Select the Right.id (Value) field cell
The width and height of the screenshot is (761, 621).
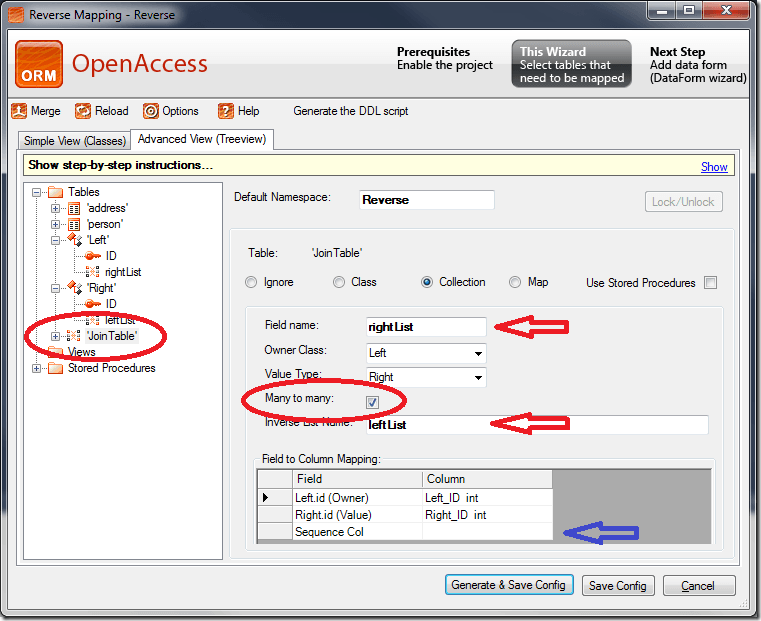pos(357,515)
